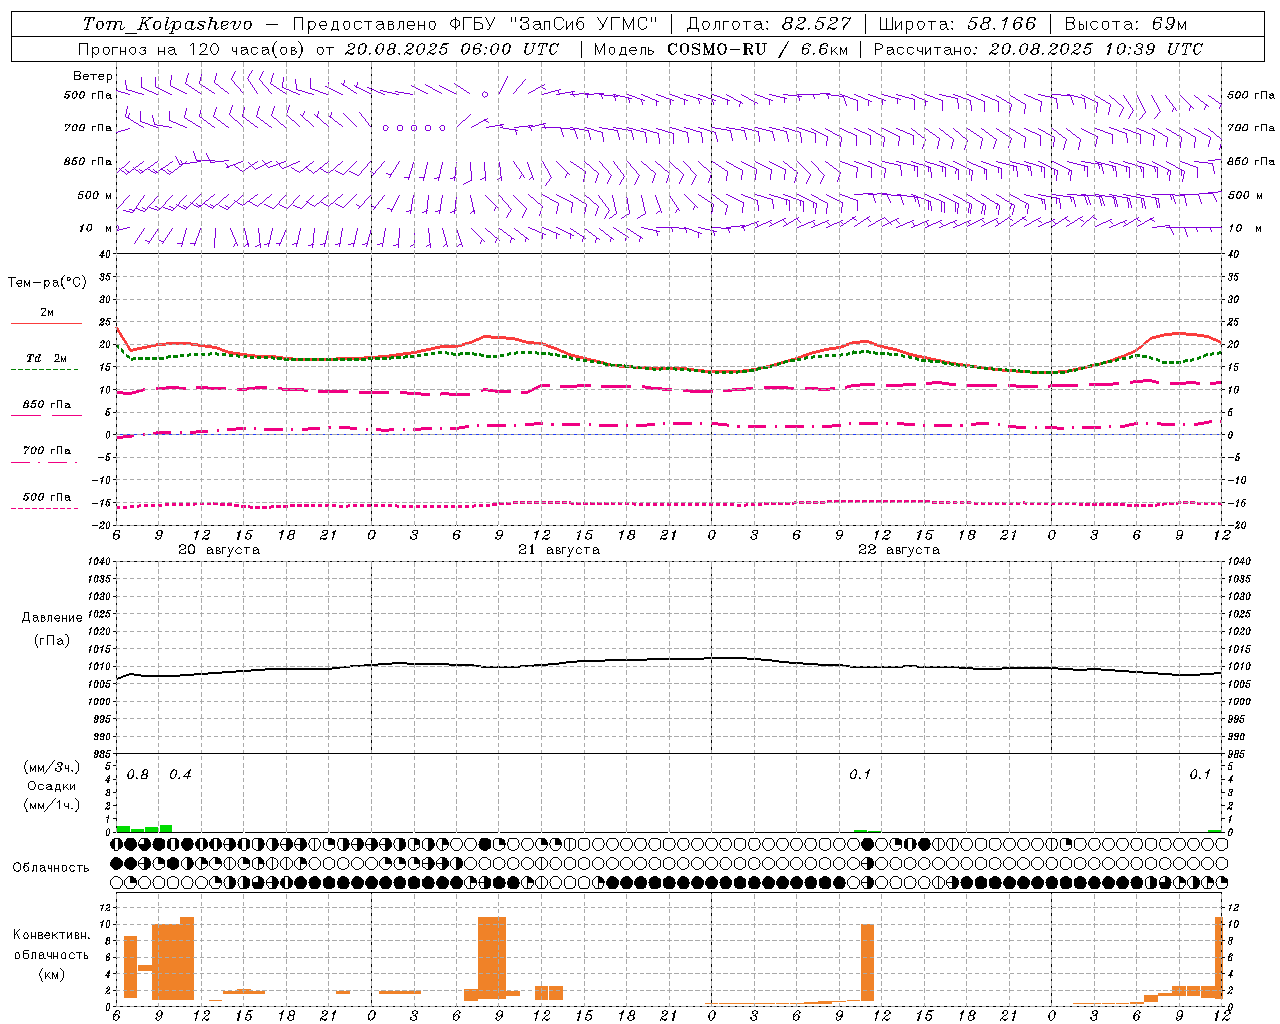The image size is (1280, 1024).
Task: Click the 'Конвективн.' convective cloud label
Action: (51, 935)
